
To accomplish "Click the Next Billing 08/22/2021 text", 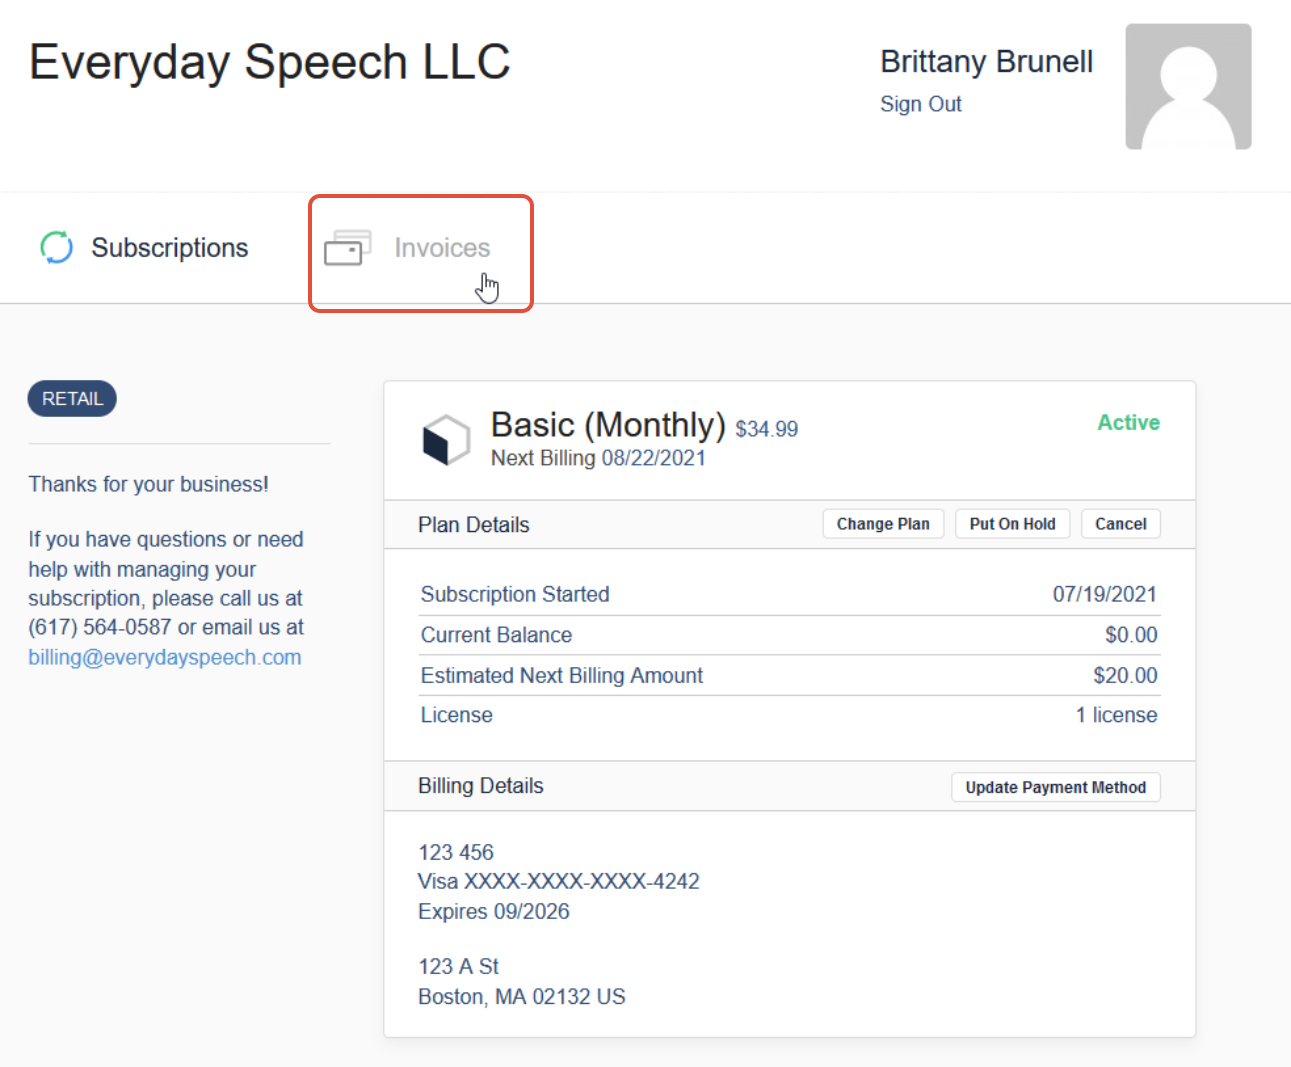I will 598,458.
